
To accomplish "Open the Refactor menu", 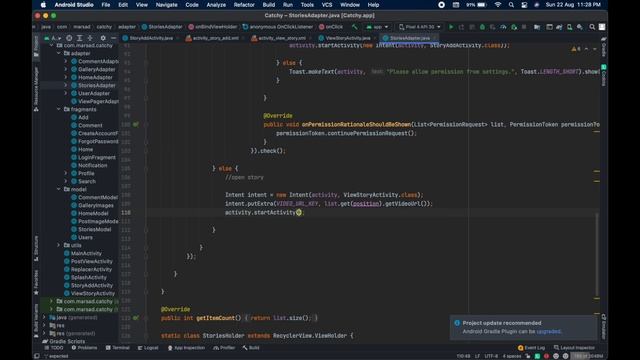I will point(244,5).
